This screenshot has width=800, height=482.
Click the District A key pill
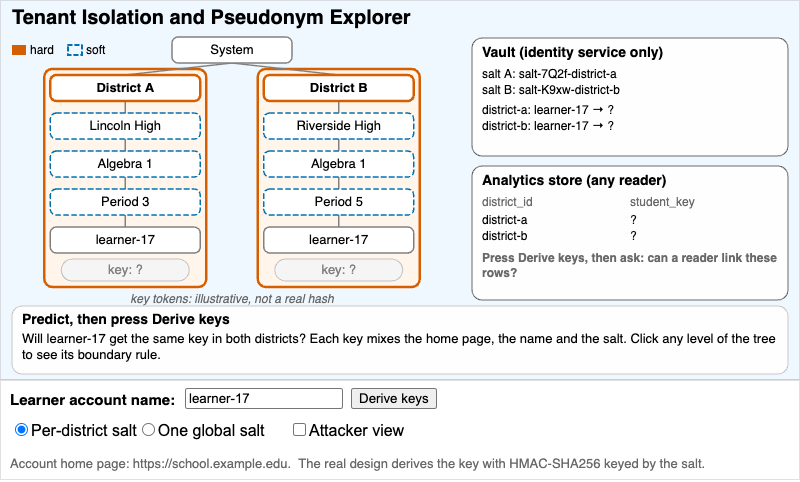click(125, 270)
